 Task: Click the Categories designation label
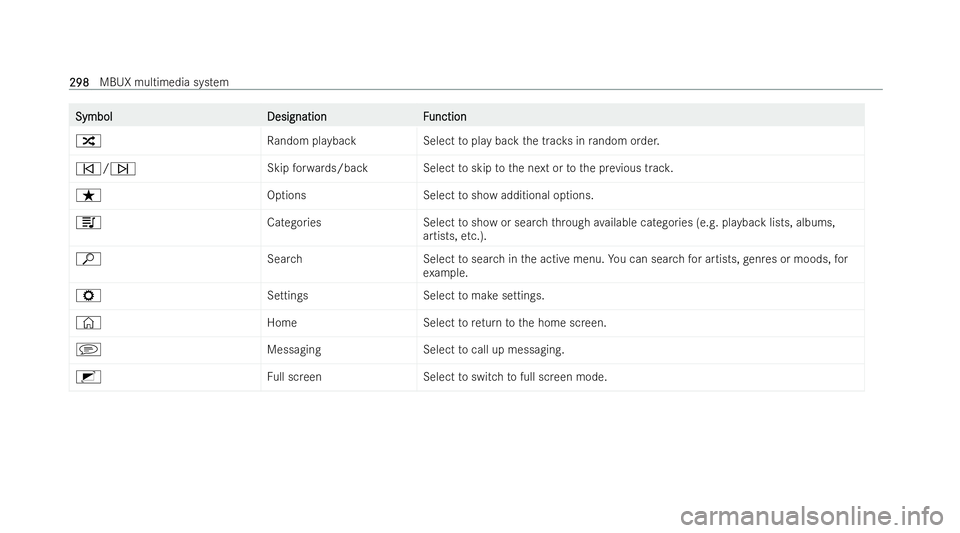coord(294,223)
